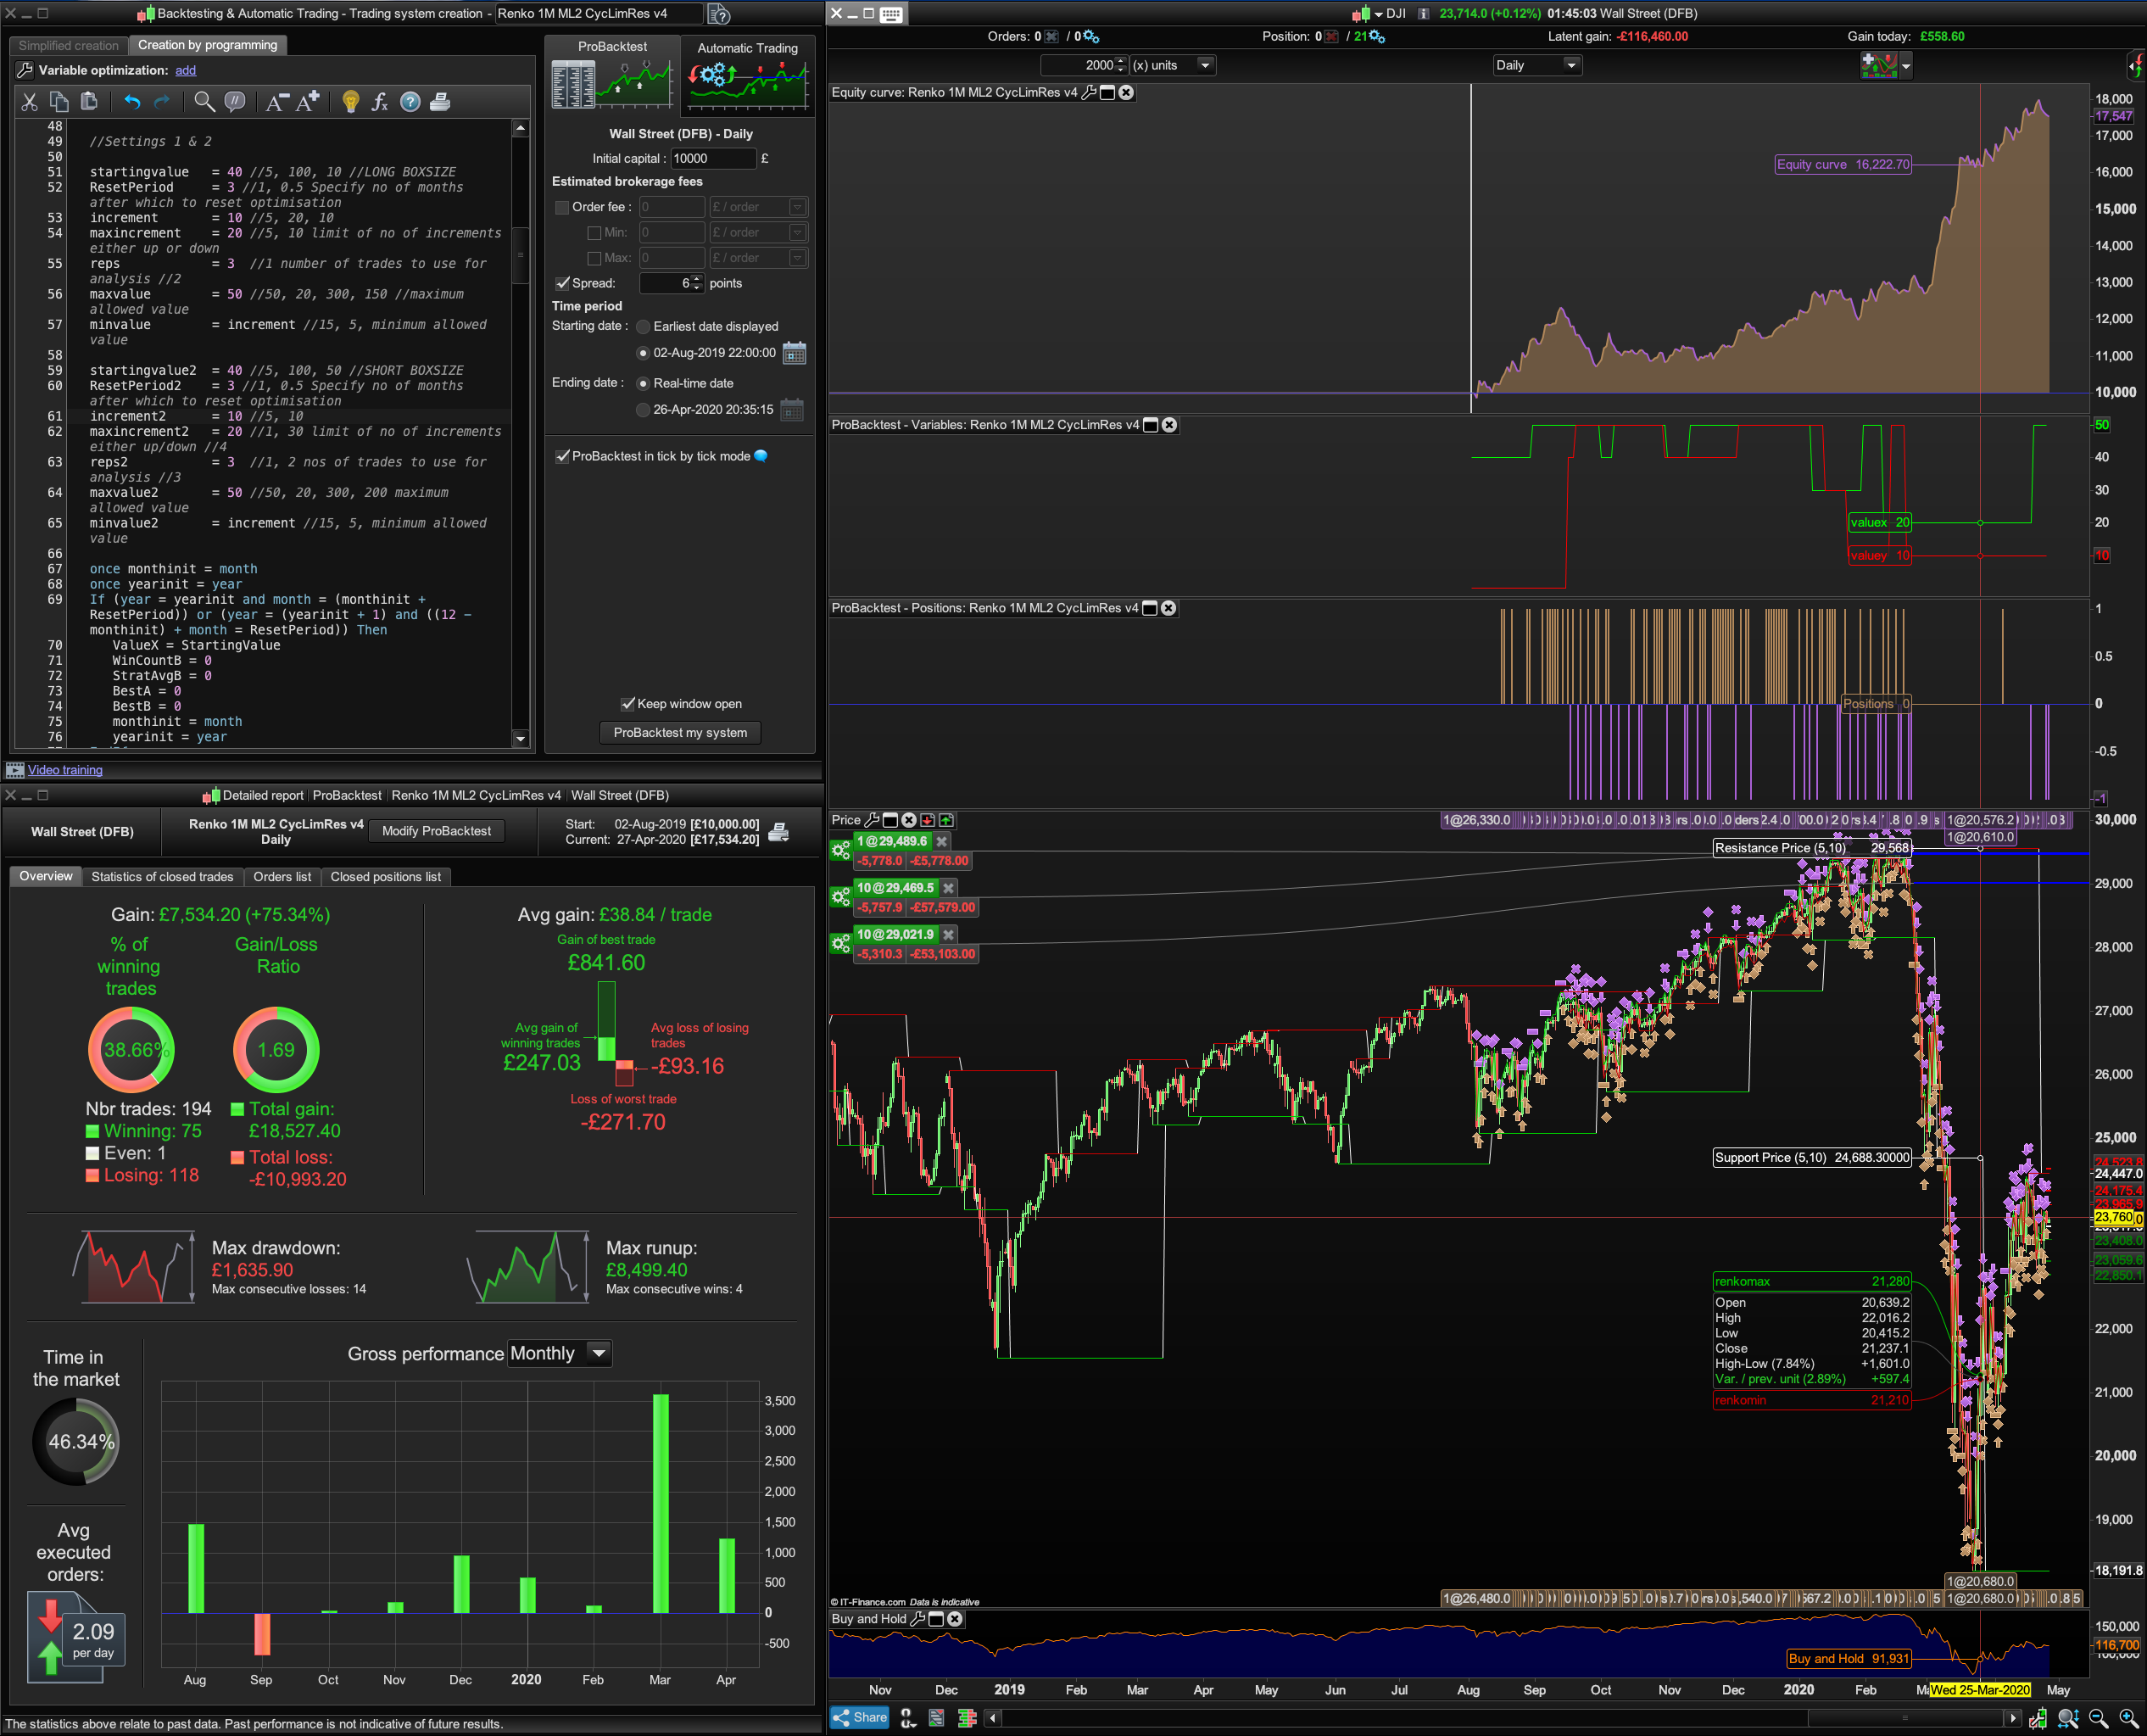Click the Initial capital input field
This screenshot has height=1736, width=2147.
click(712, 159)
